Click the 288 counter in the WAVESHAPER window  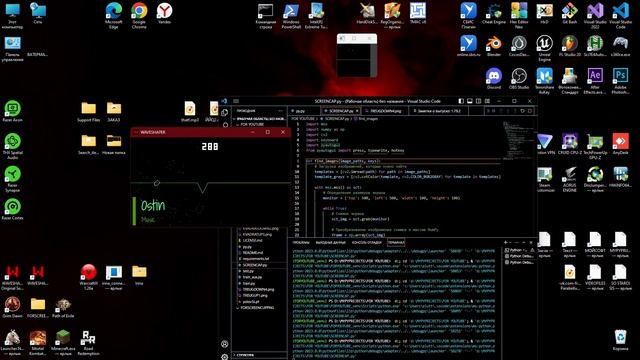click(x=210, y=147)
